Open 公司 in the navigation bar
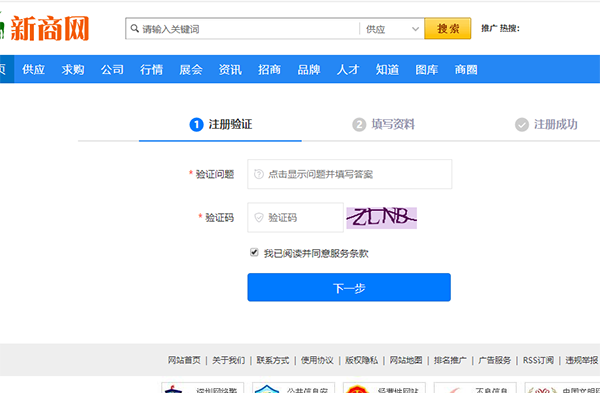 (112, 69)
